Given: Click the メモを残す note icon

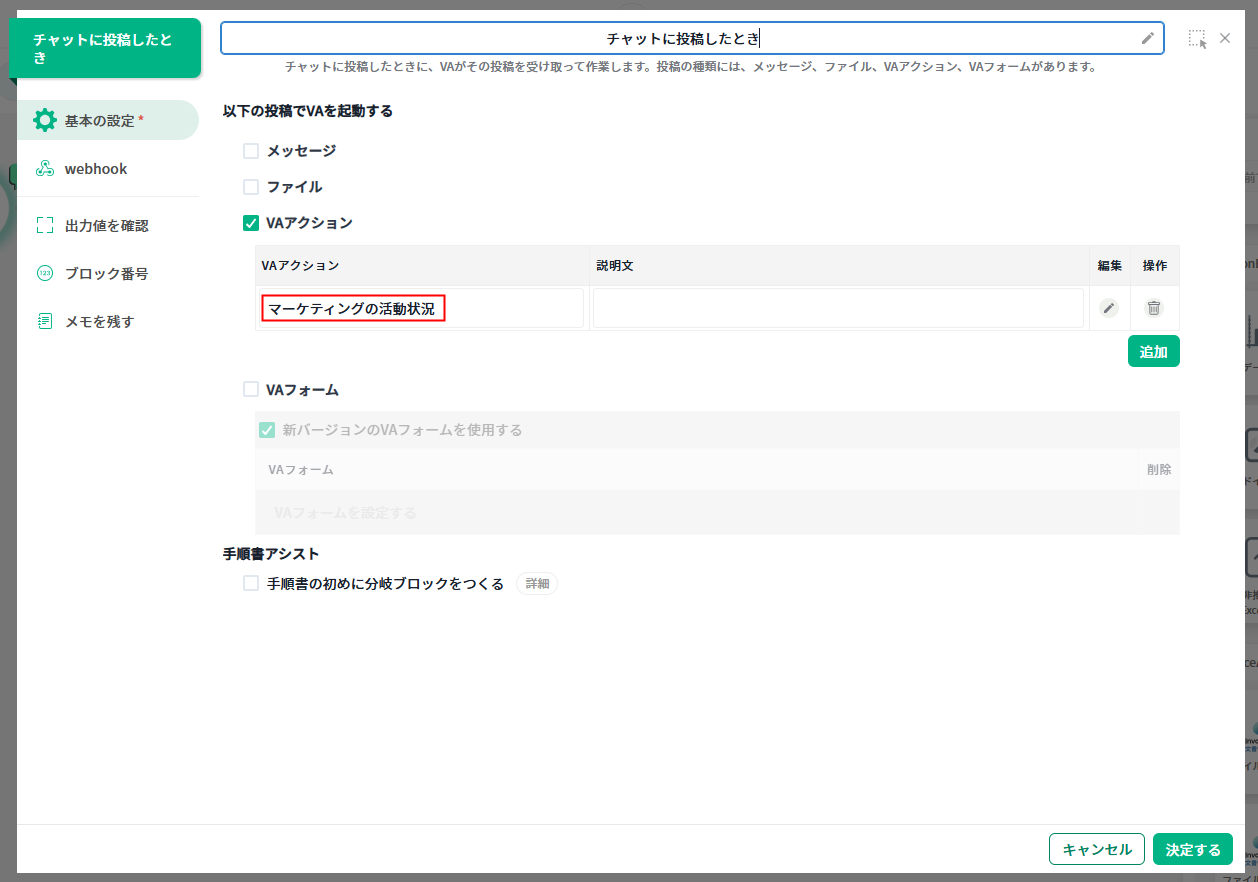Looking at the screenshot, I should tap(45, 322).
